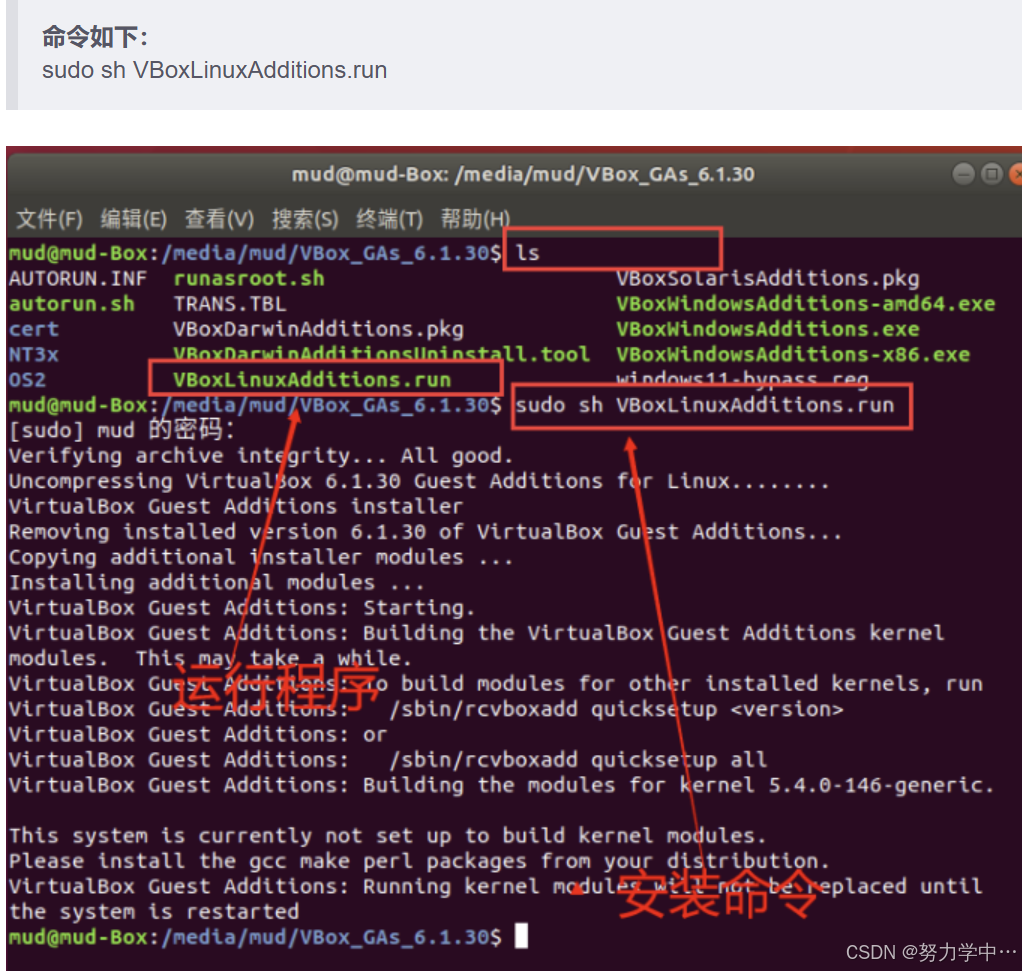1022x971 pixels.
Task: Click the terminal title mud@mud-Box
Action: click(523, 175)
